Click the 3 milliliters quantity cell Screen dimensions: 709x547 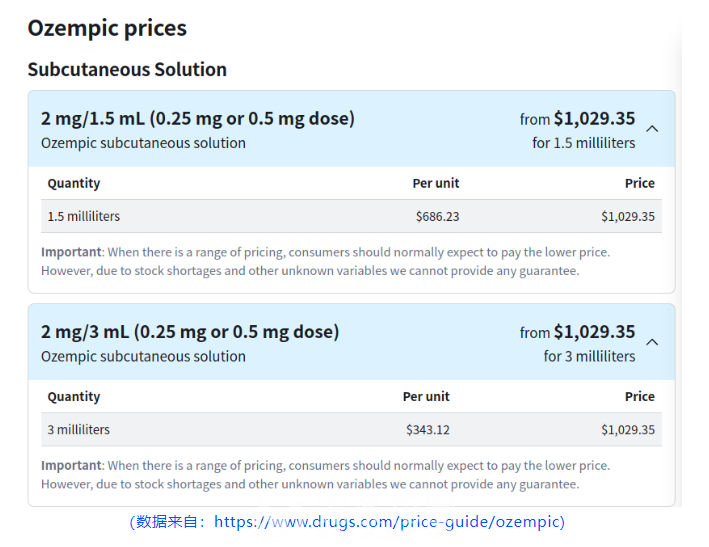click(79, 429)
